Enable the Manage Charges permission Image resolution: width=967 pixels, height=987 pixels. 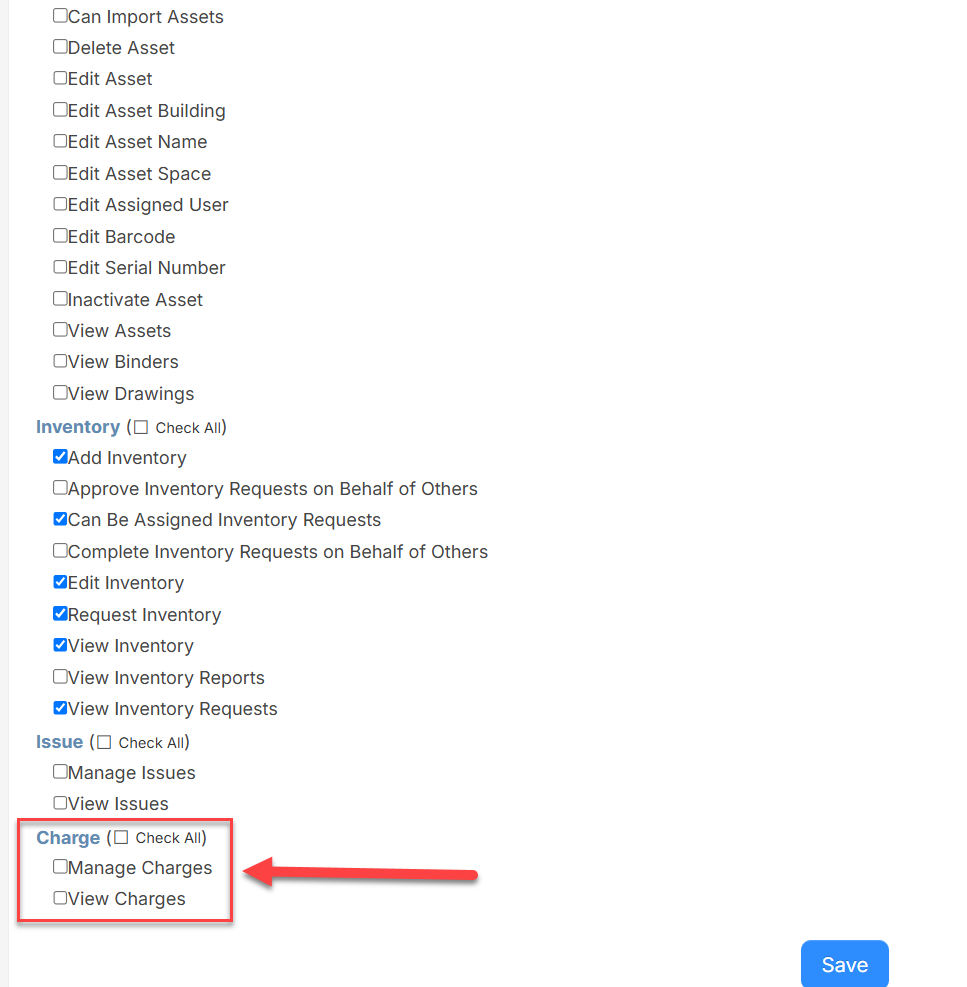coord(60,866)
